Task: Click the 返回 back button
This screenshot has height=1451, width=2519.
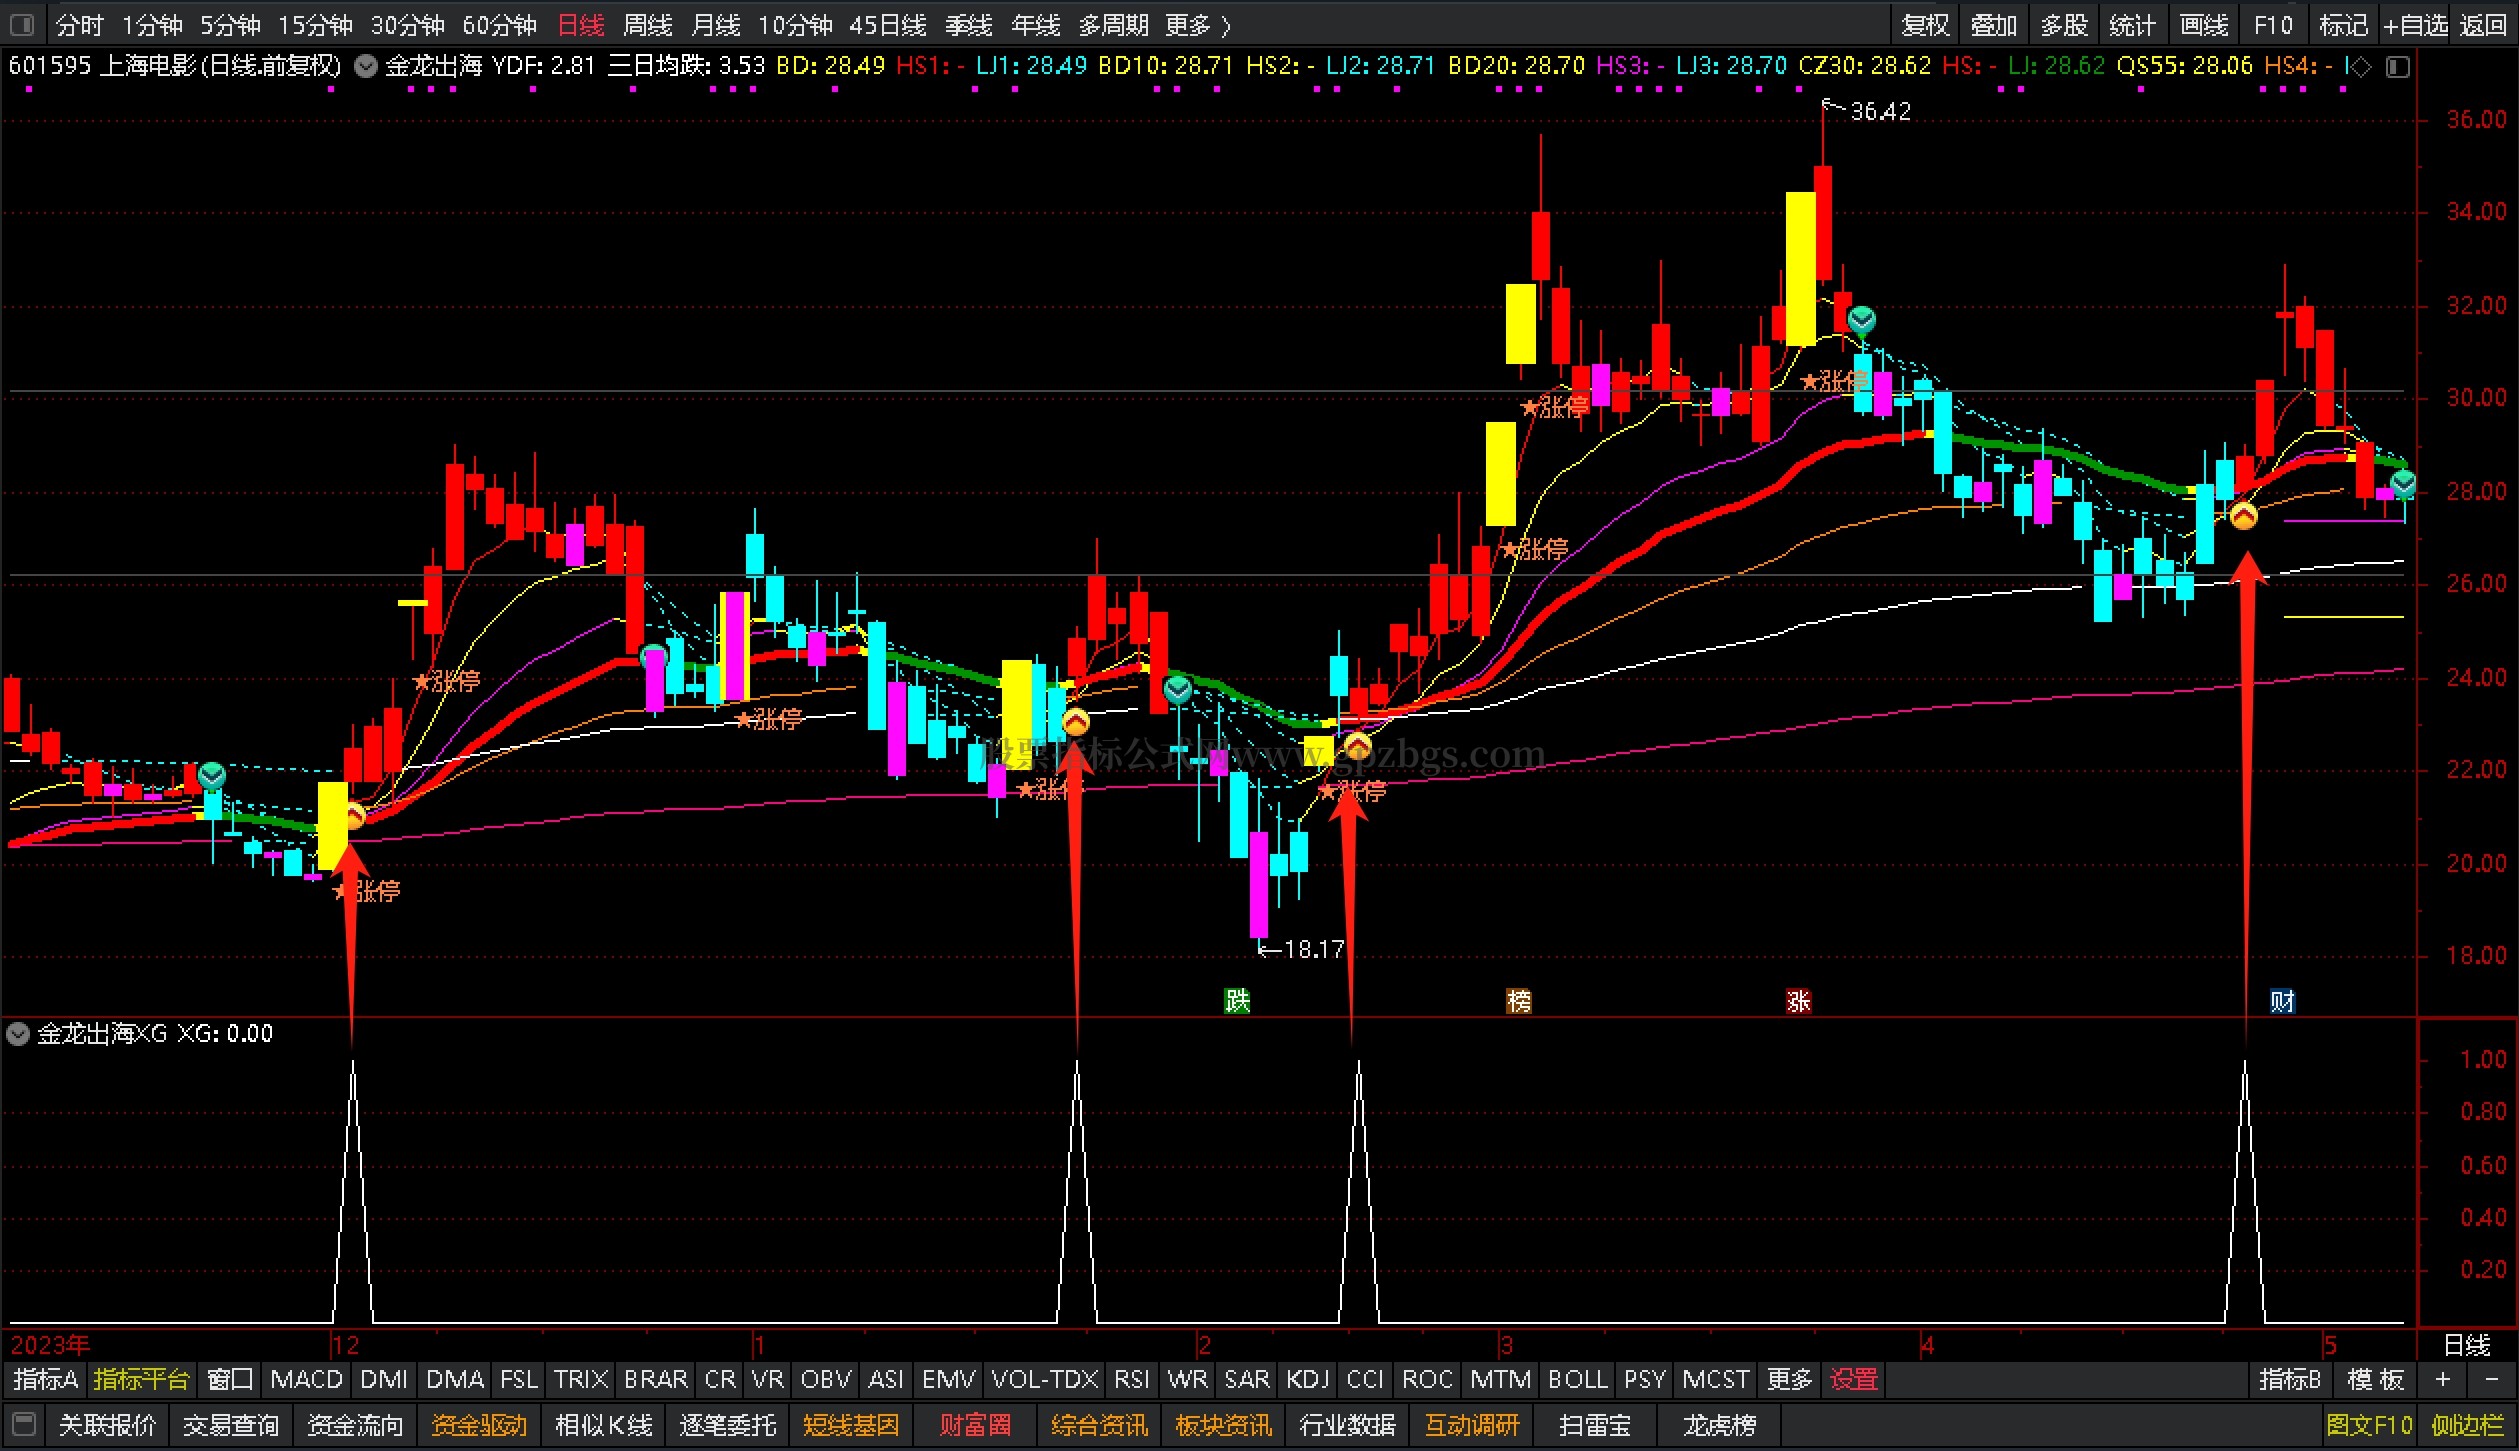Action: coord(2482,24)
